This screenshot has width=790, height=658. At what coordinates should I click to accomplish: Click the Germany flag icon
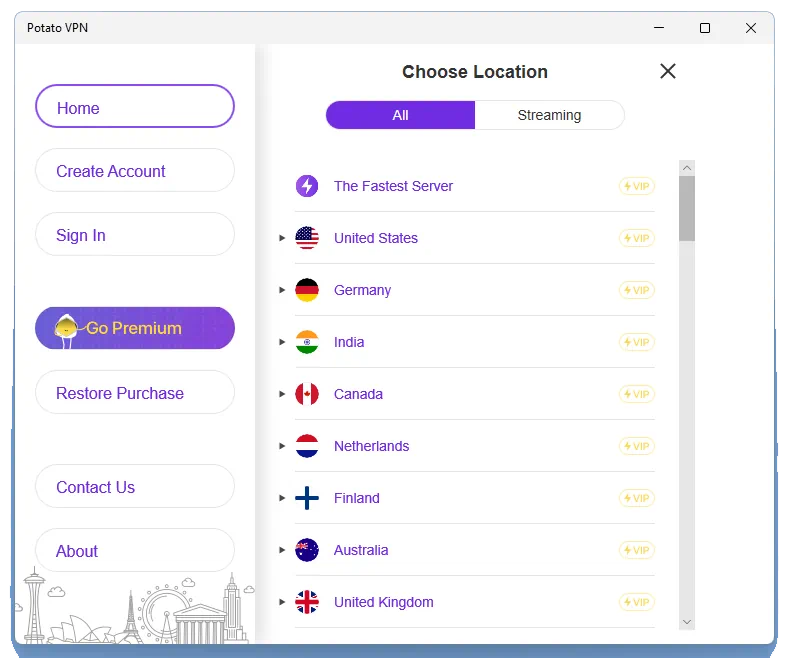(x=307, y=290)
